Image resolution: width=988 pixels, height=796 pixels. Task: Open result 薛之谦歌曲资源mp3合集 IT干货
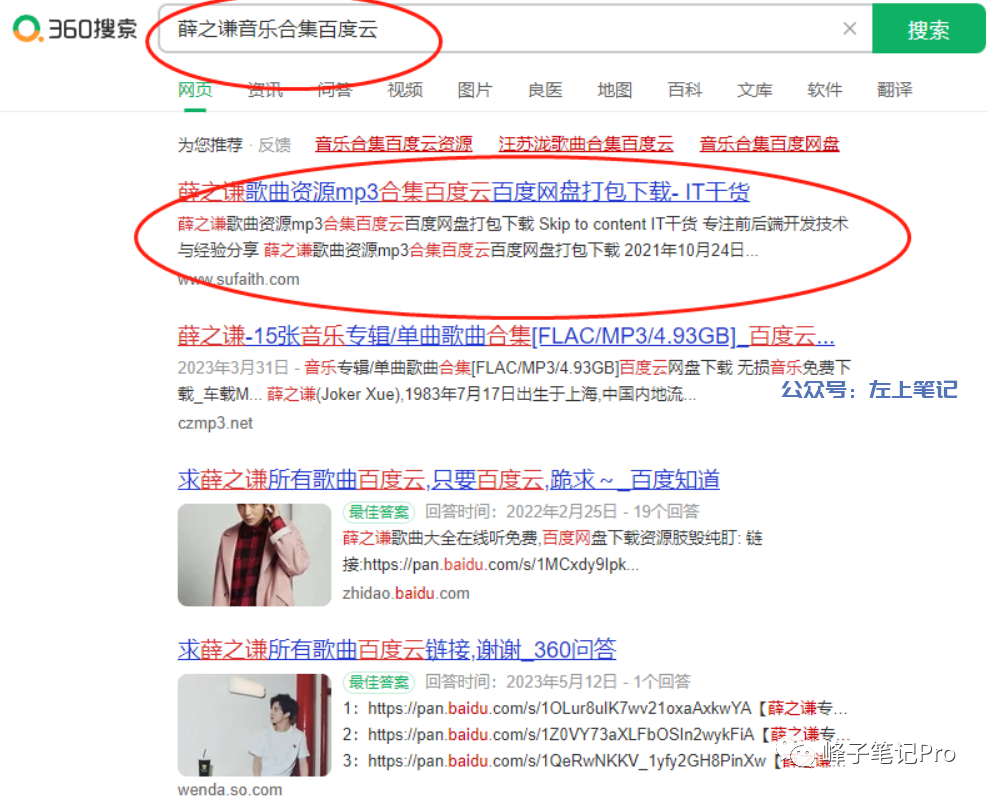463,192
